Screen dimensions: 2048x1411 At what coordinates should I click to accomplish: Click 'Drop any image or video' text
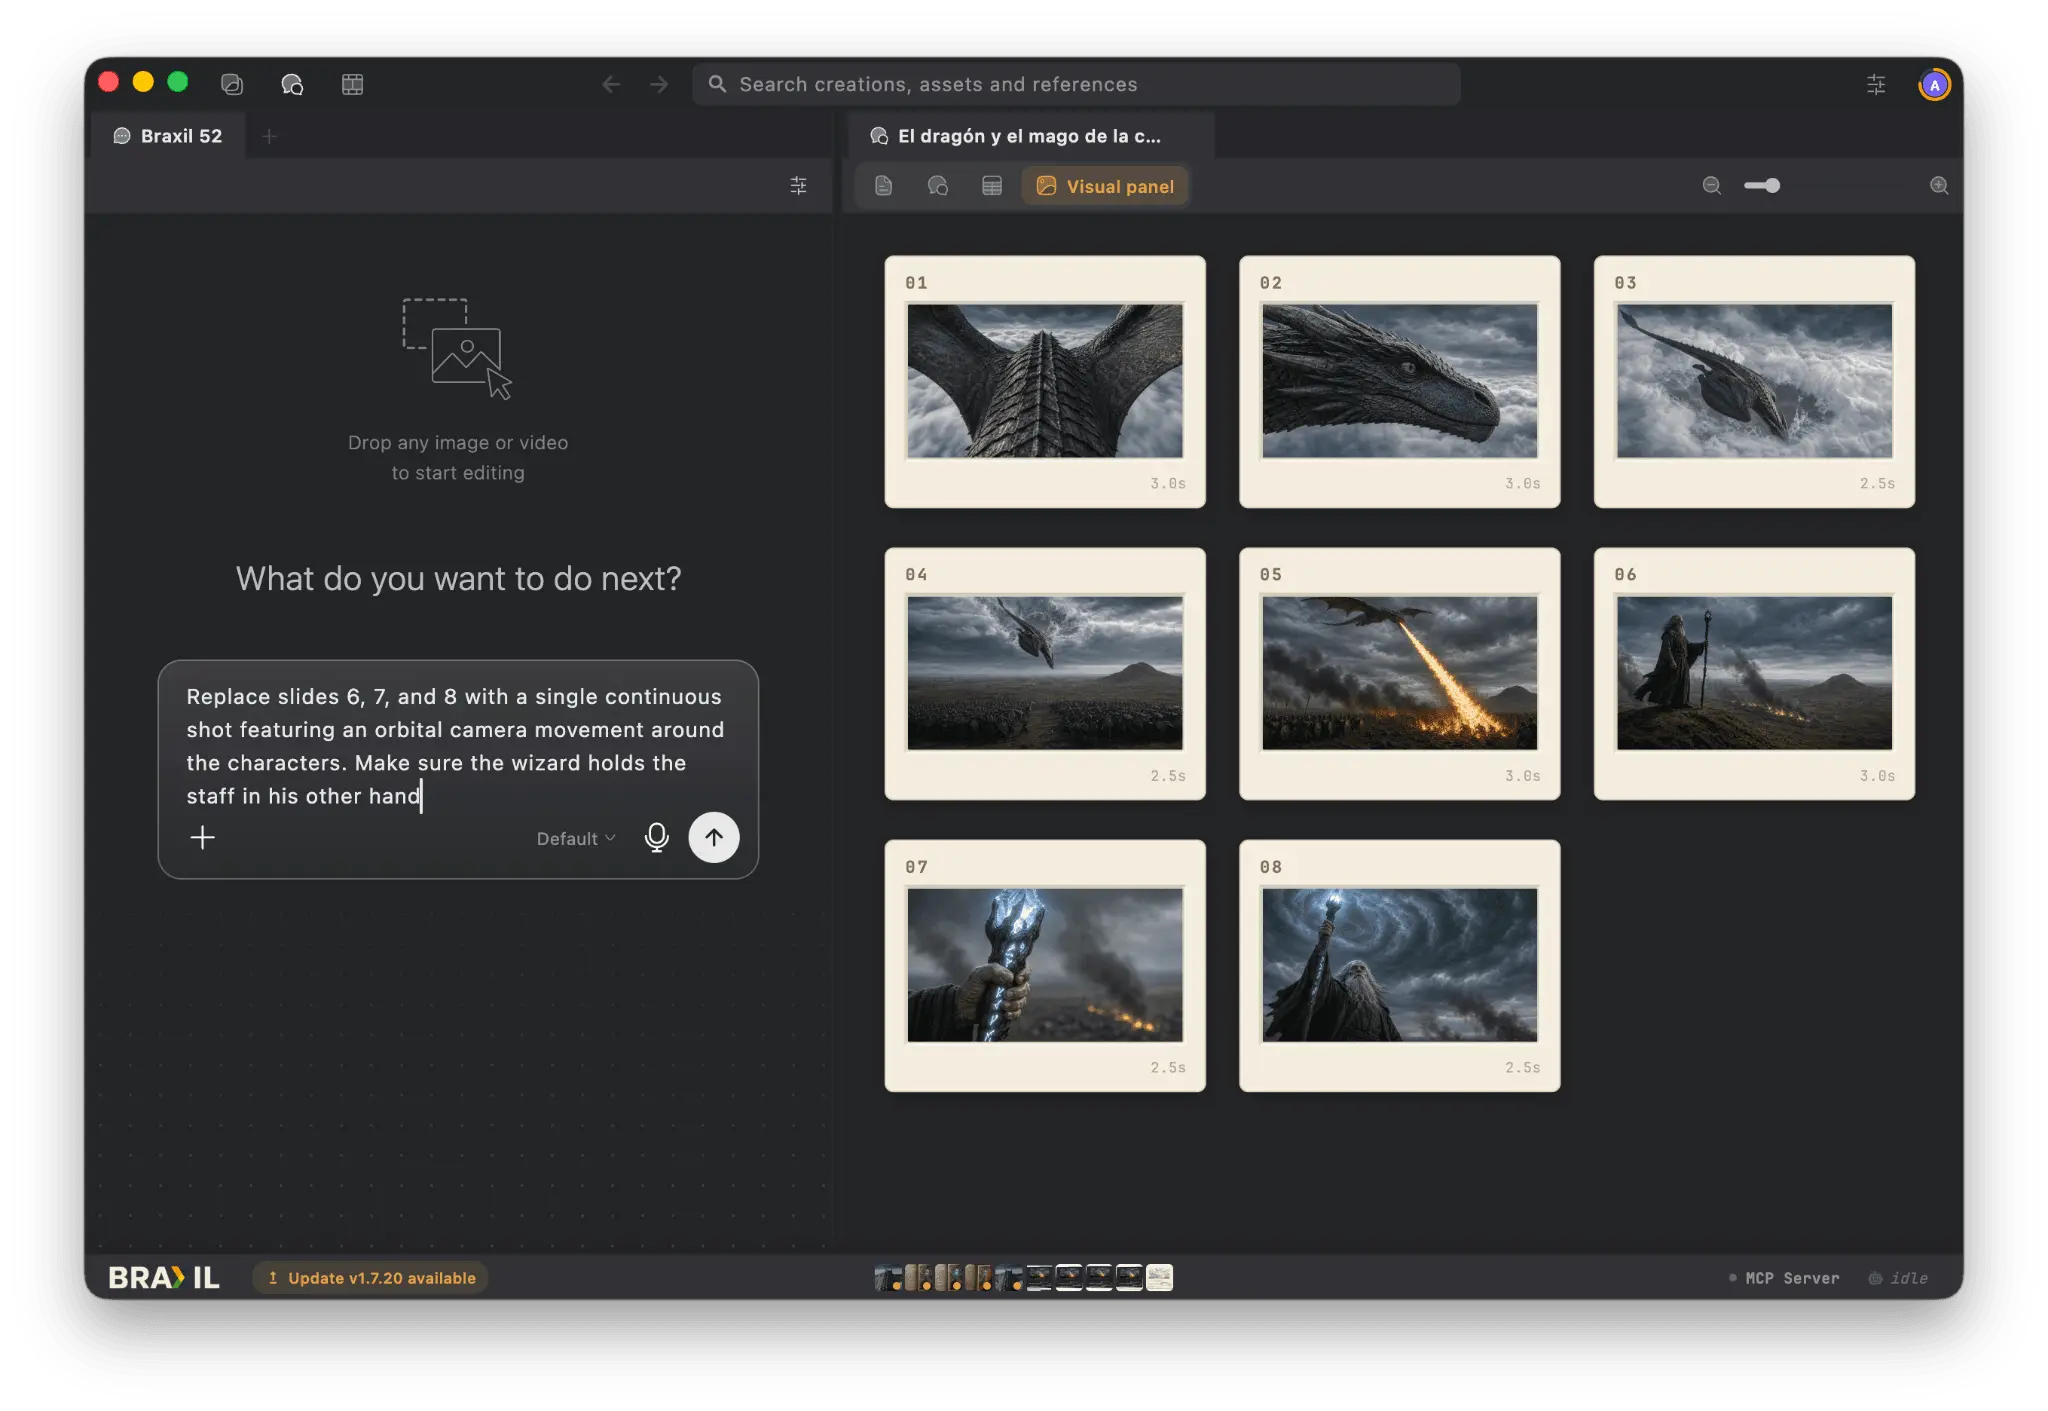click(458, 443)
